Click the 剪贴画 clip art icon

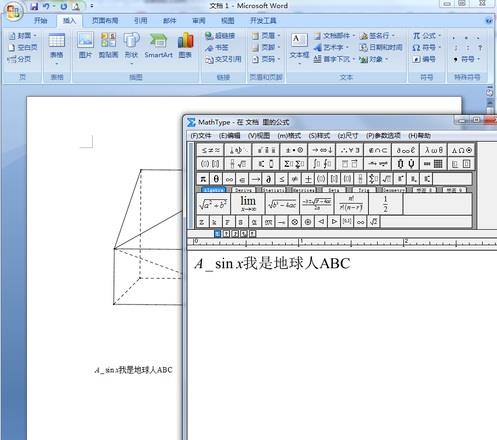[x=108, y=45]
